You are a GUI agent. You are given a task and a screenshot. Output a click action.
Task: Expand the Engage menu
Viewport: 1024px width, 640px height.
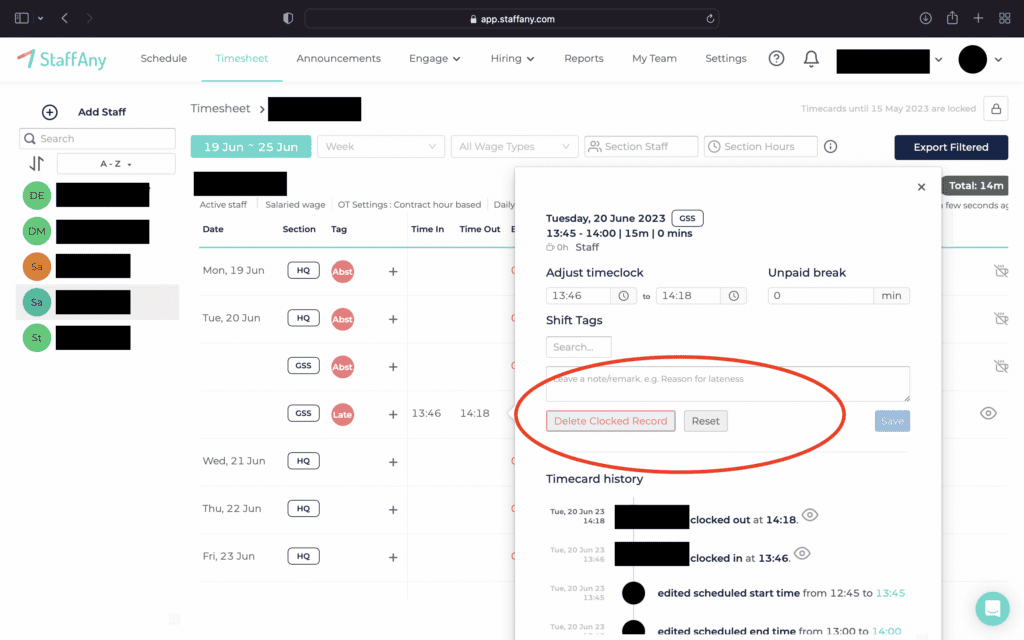pos(434,59)
